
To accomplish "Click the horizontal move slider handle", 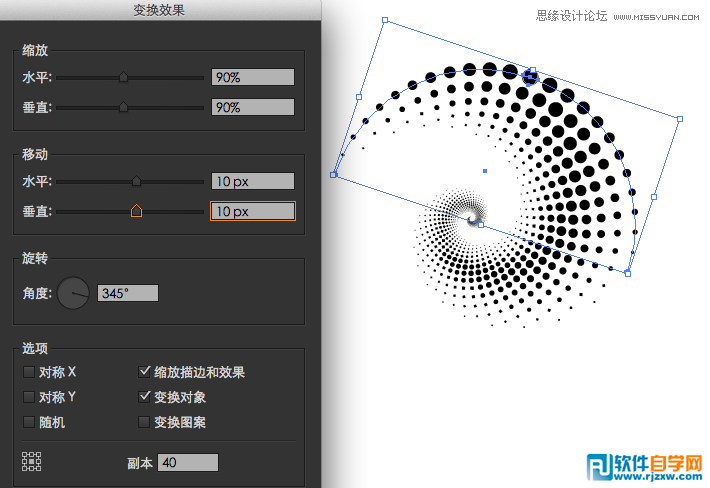I will (136, 181).
